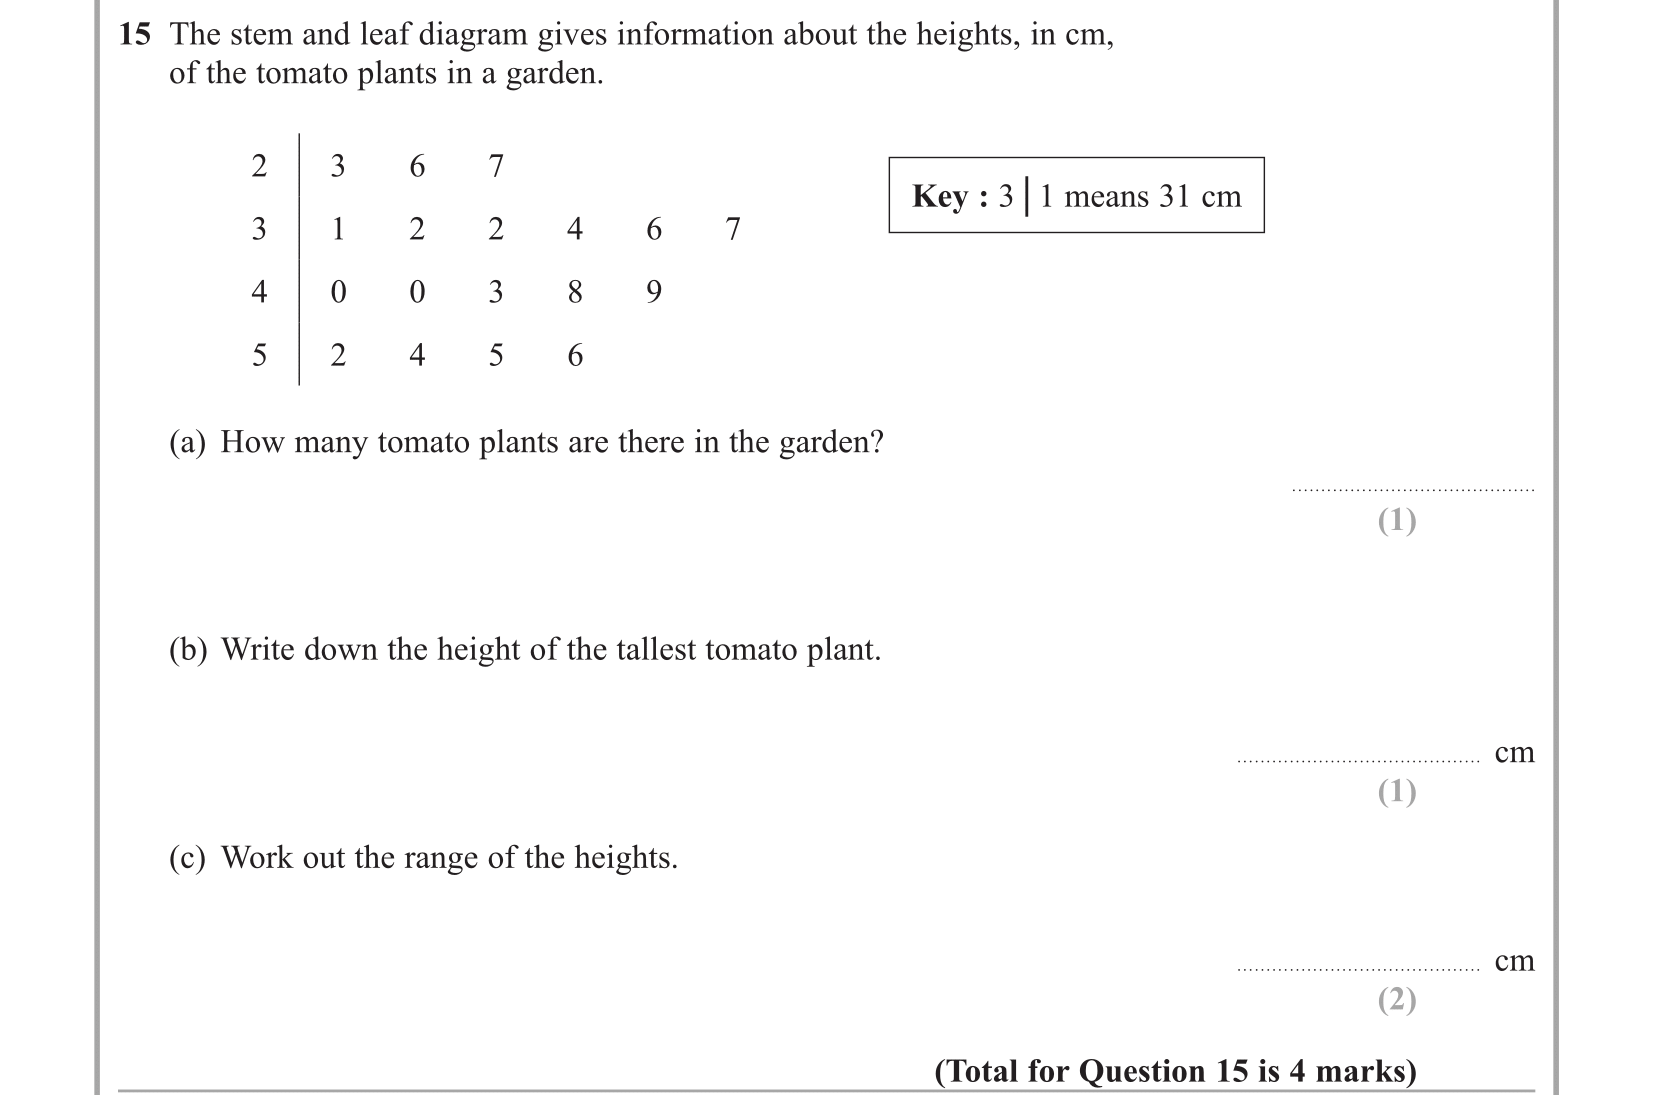Click the "How many tomato plants" question text
Image resolution: width=1656 pixels, height=1095 pixels.
551,442
